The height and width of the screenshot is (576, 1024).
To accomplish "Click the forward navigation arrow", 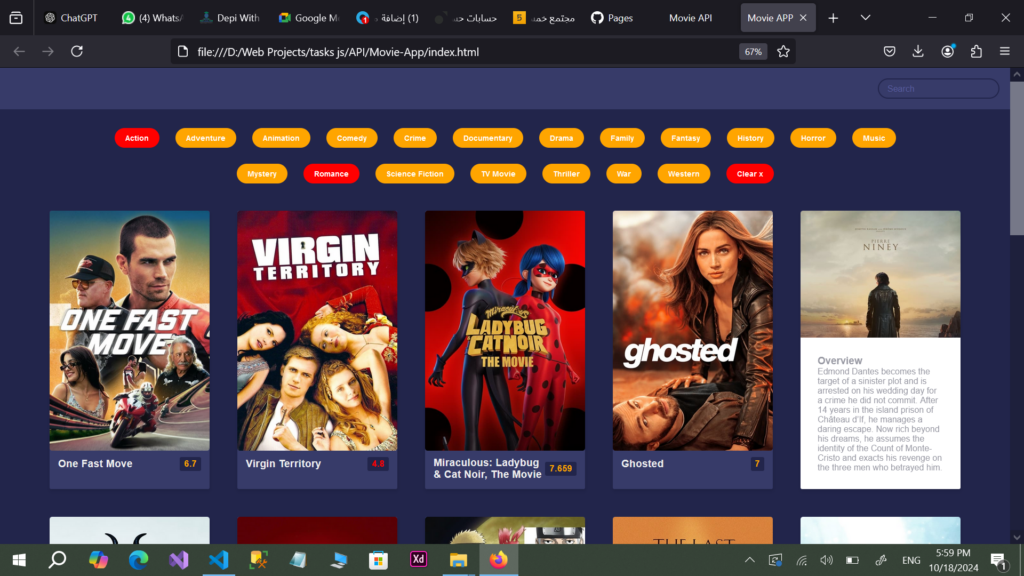I will tap(48, 52).
